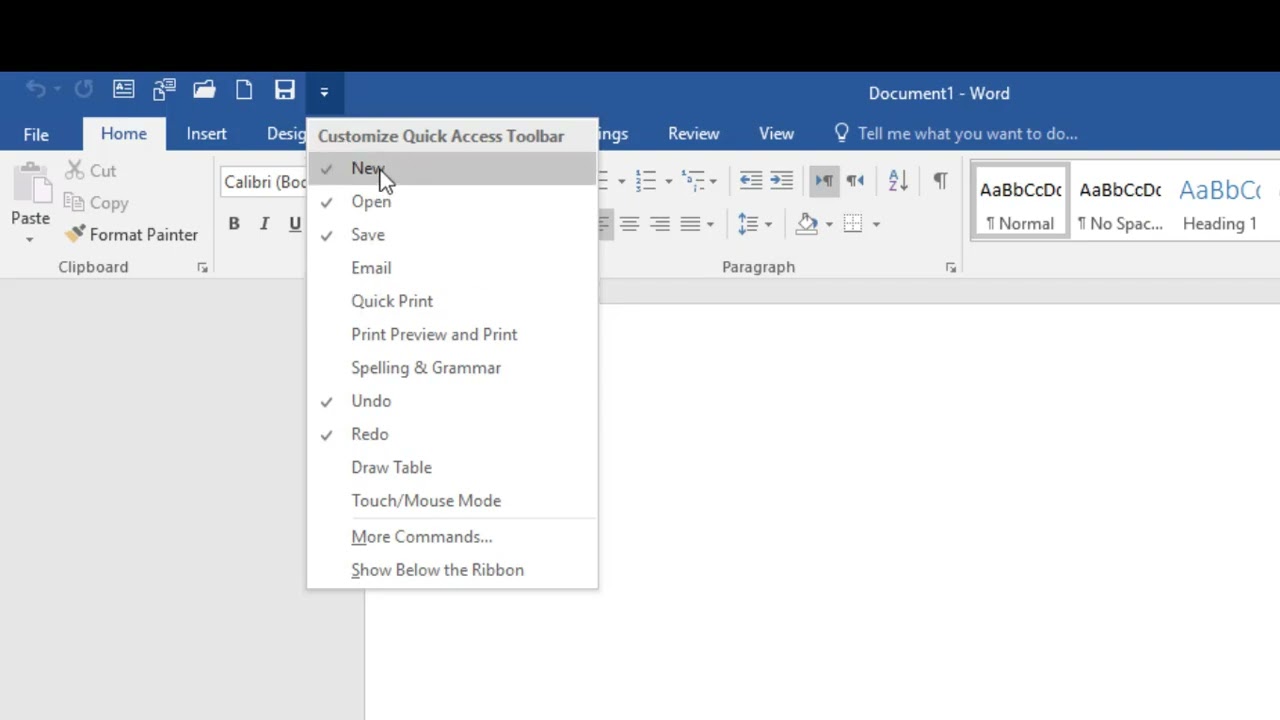
Task: Expand the Line Spacing dropdown arrow
Action: coord(768,224)
